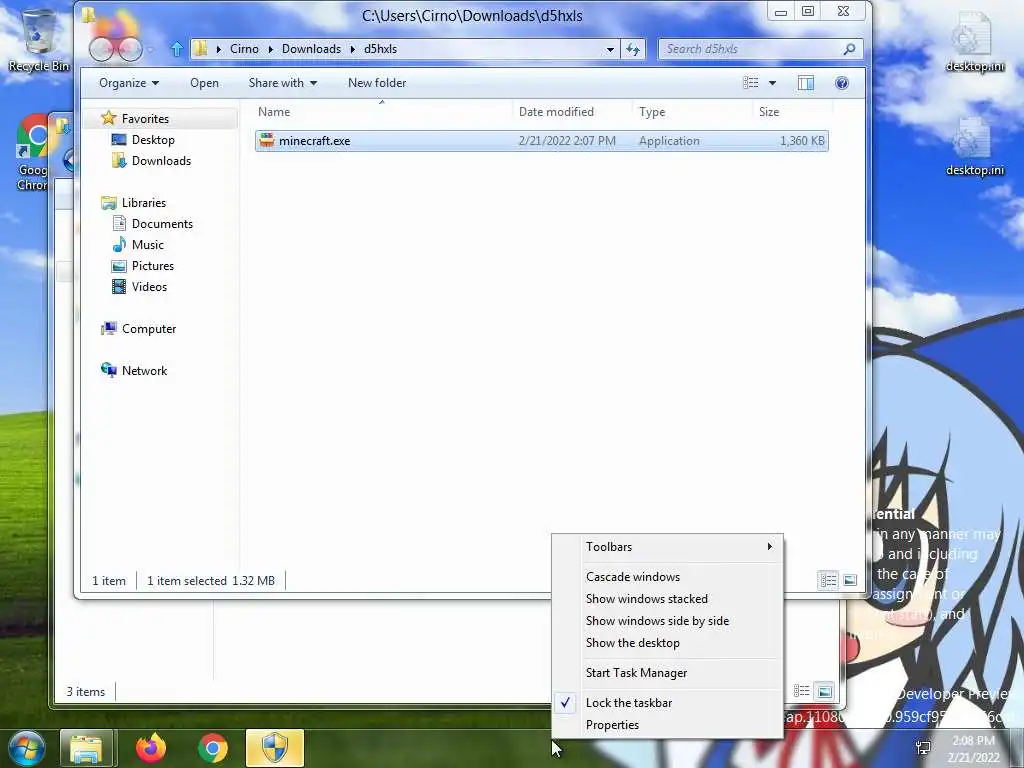Click New folder button
This screenshot has width=1024, height=768.
pyautogui.click(x=377, y=83)
